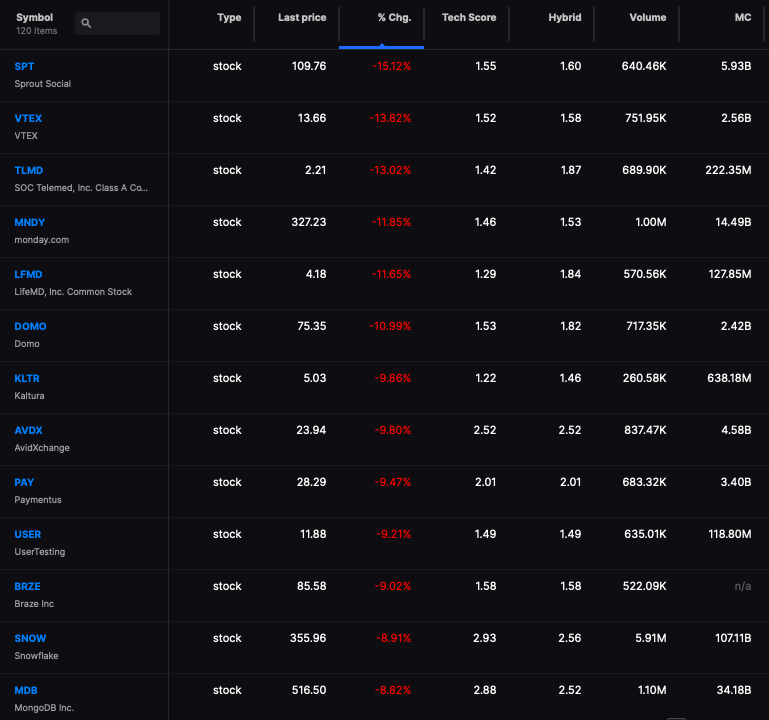Screen dimensions: 769x720
Task: Open the MDB ticker link
Action: (x=26, y=690)
